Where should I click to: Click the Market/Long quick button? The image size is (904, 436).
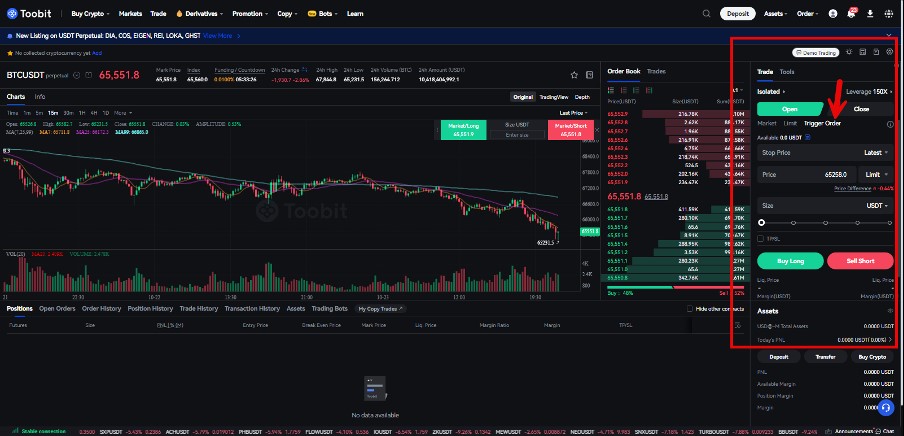pos(464,129)
